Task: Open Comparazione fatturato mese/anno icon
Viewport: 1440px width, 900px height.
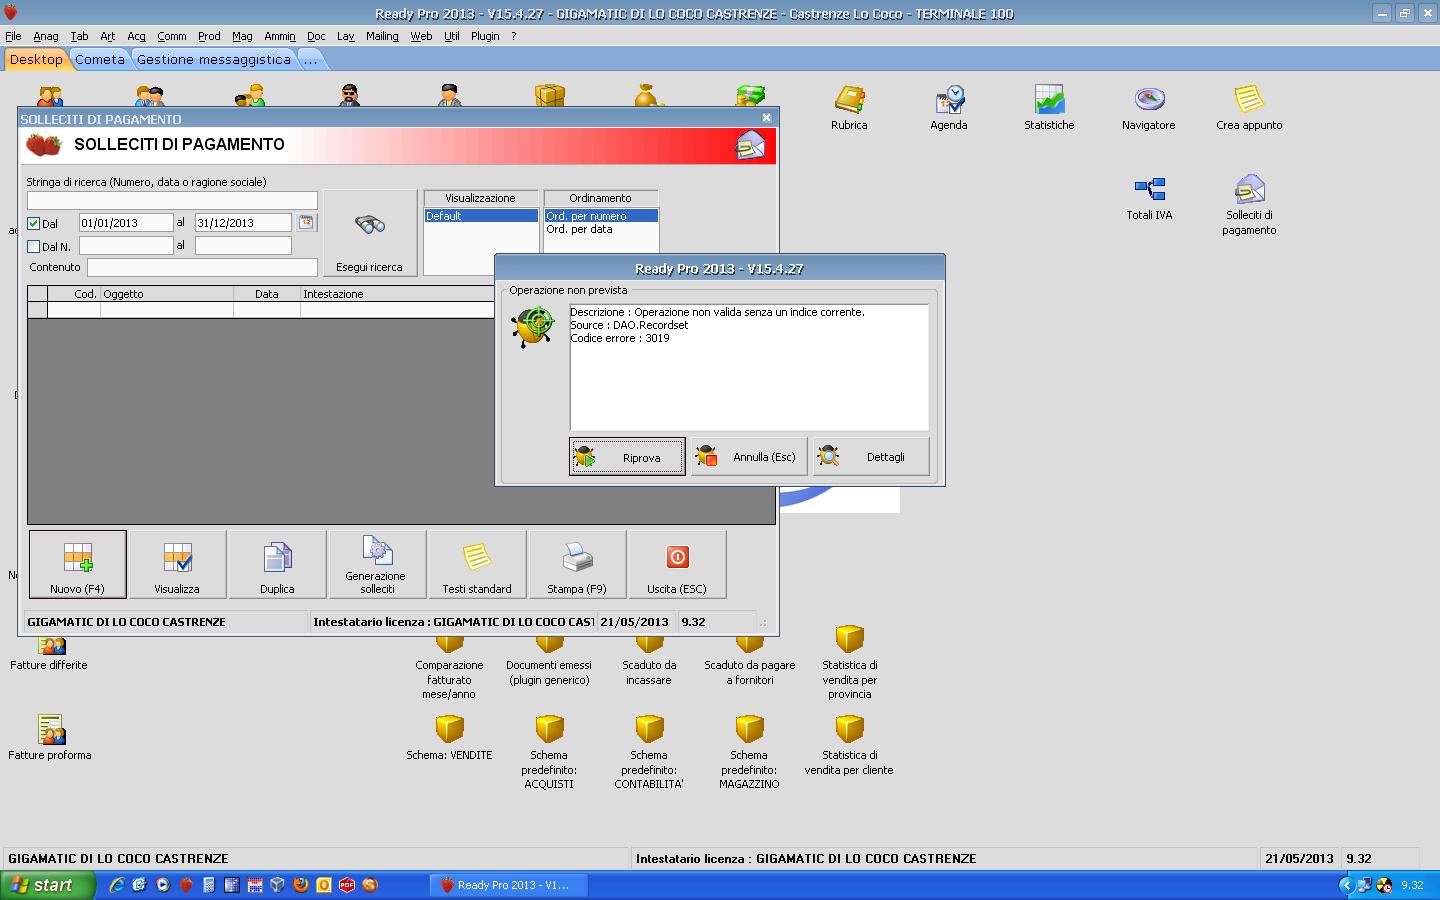Action: point(449,668)
